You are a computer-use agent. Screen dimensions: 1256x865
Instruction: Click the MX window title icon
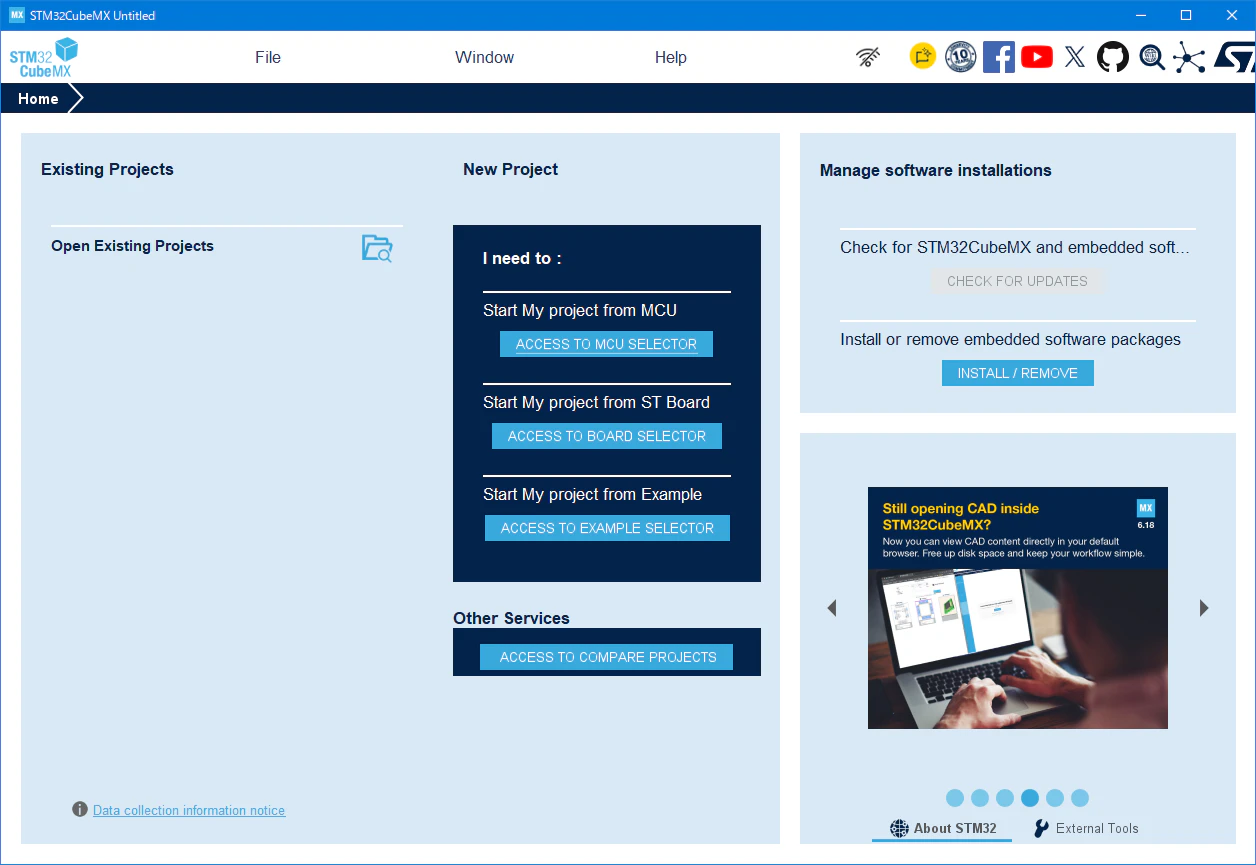(17, 15)
